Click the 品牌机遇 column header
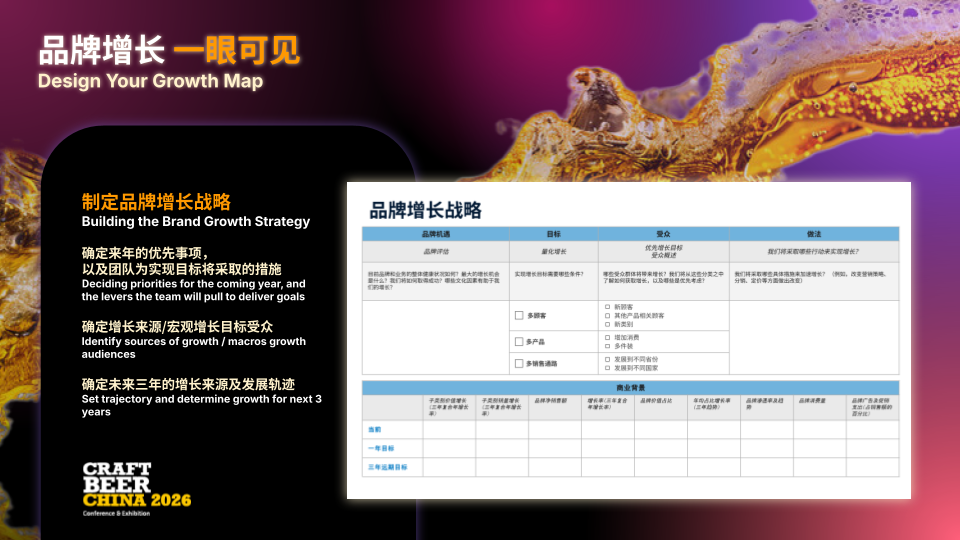Viewport: 960px width, 540px height. tap(436, 234)
